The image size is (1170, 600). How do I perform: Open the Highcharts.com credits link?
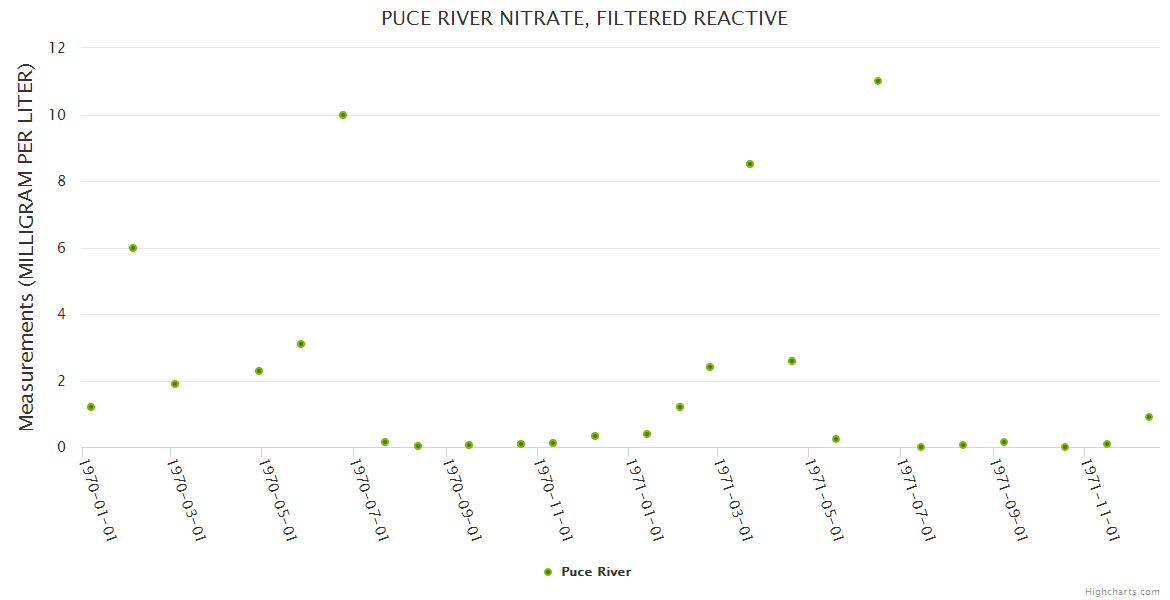pyautogui.click(x=1122, y=592)
